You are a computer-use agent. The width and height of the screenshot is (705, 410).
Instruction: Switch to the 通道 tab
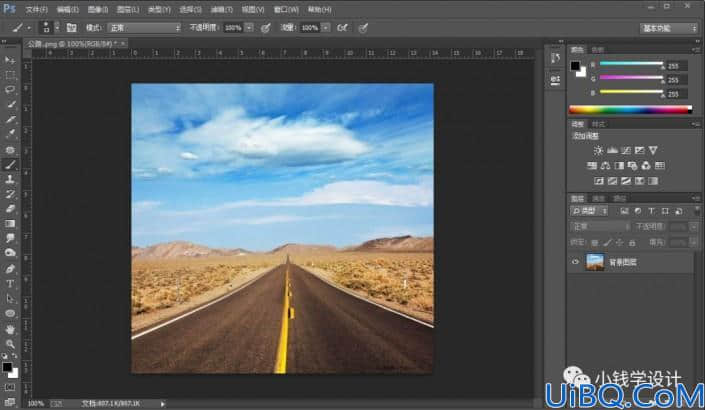click(598, 198)
